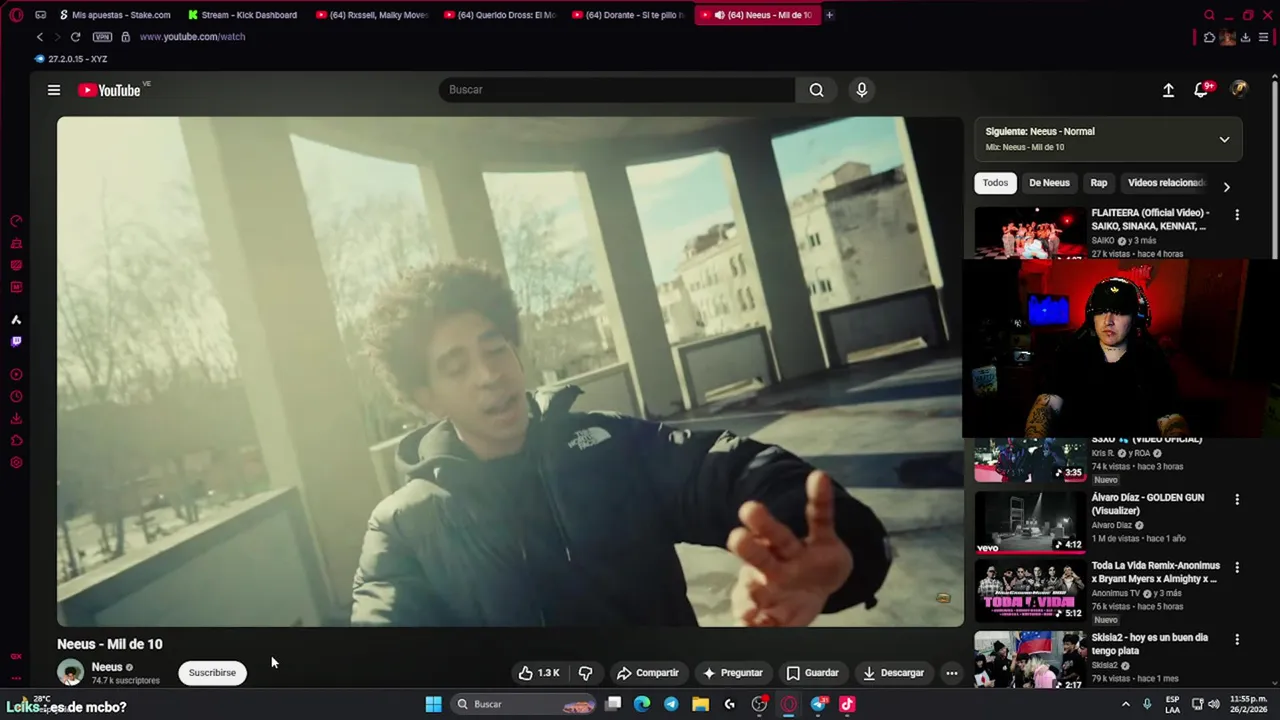
Task: Open the GOLDEN GUN Visualizer thumbnail
Action: click(1030, 522)
